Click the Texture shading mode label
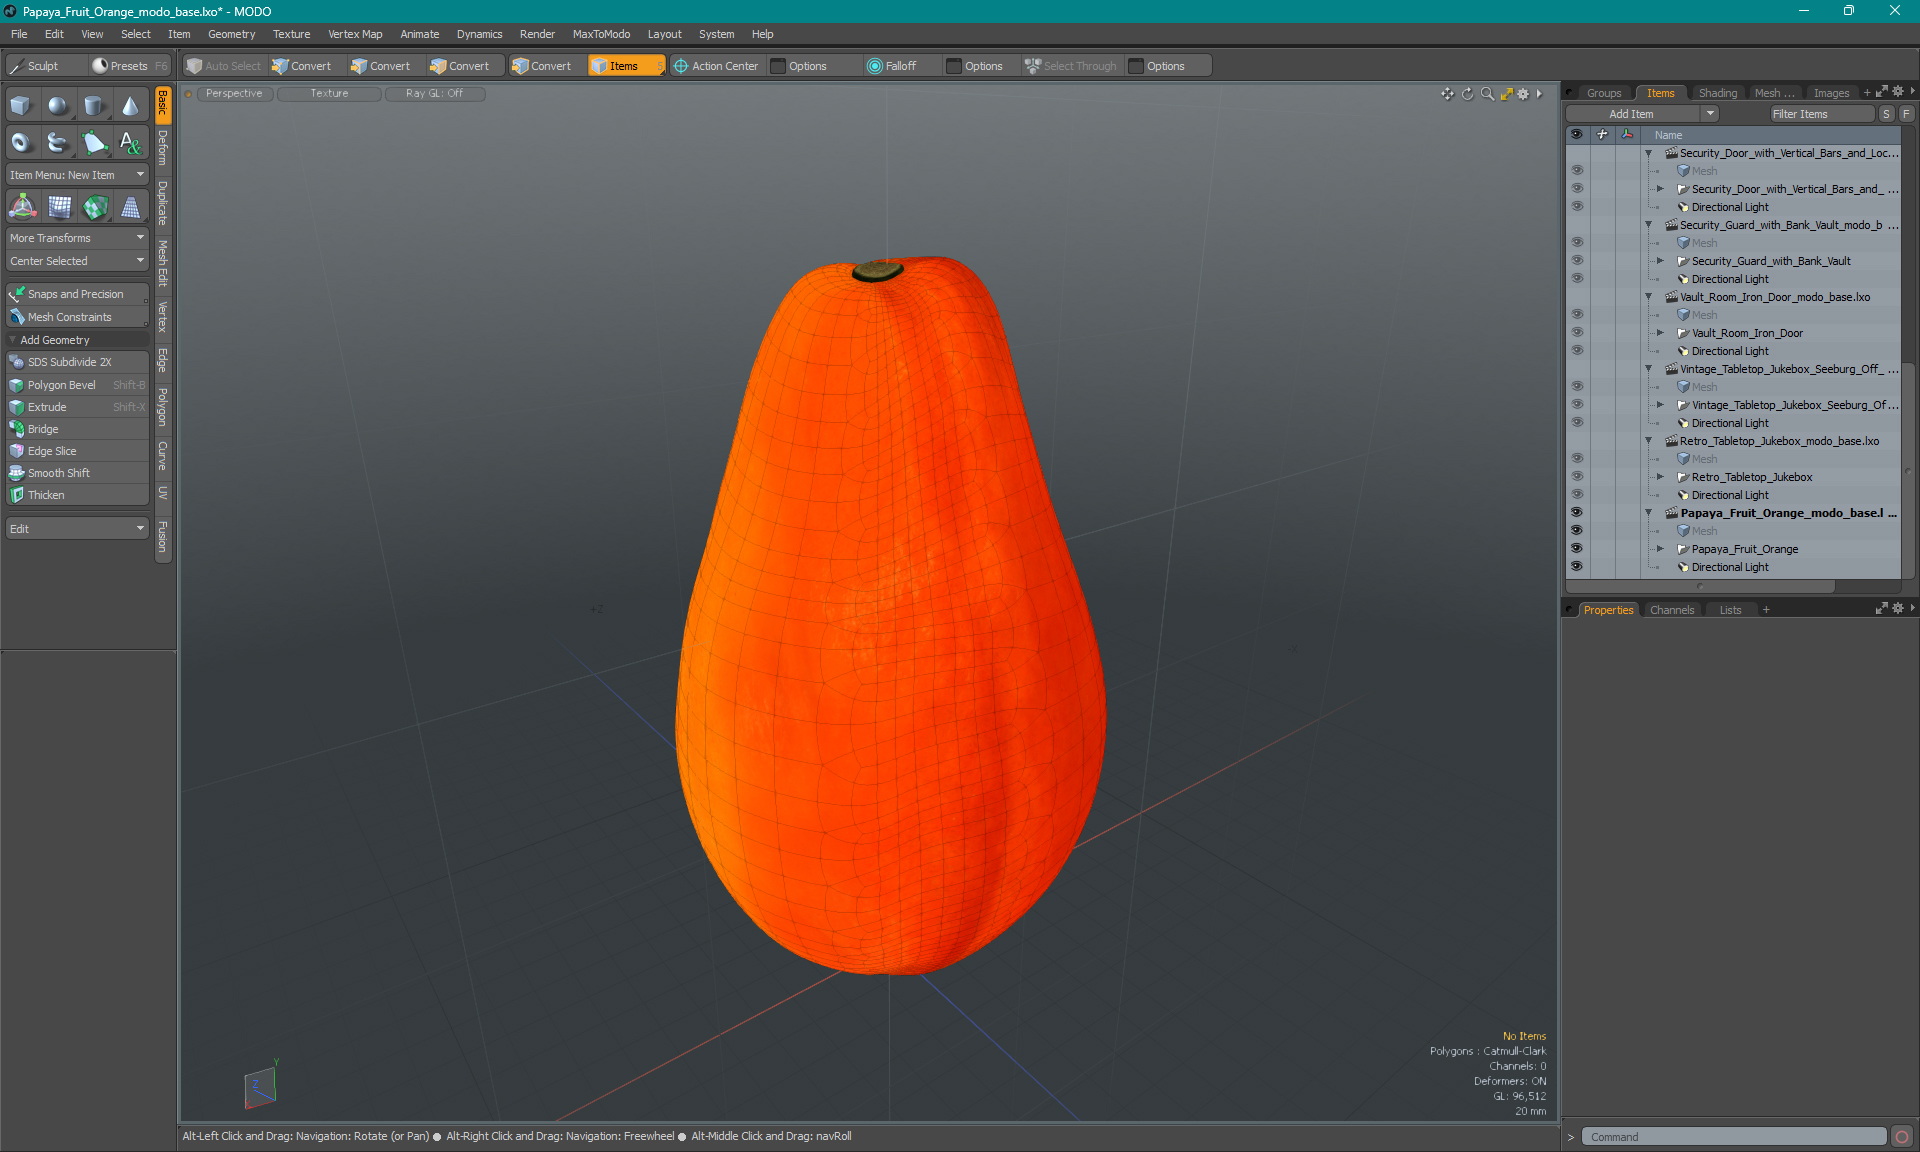 click(x=329, y=94)
